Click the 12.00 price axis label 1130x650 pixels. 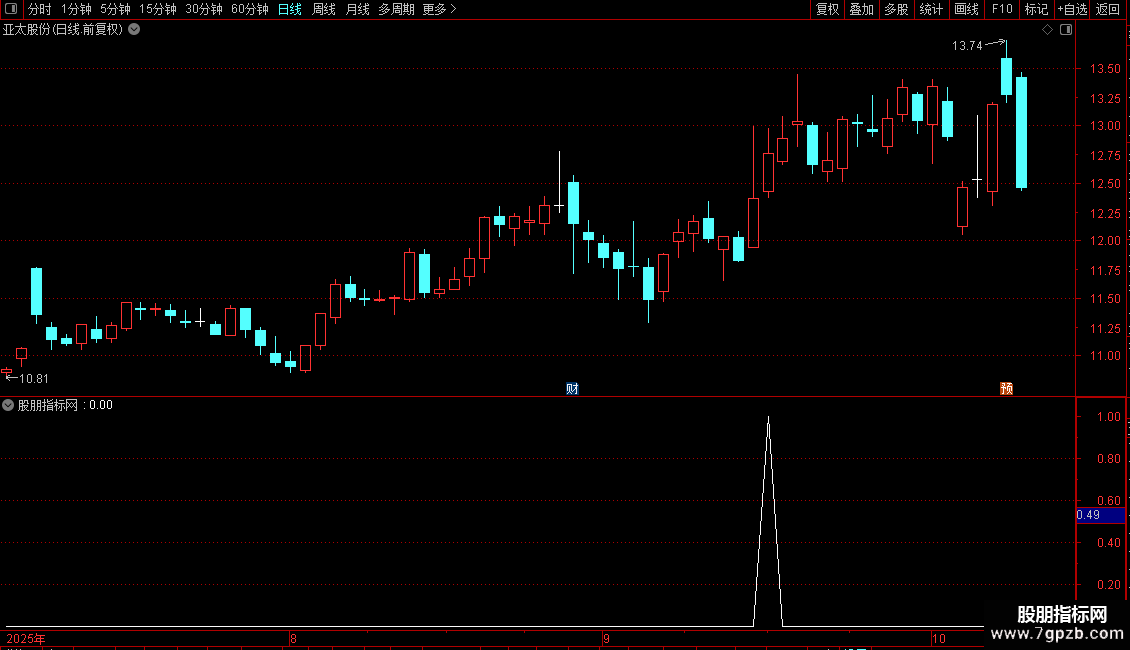(x=1105, y=241)
